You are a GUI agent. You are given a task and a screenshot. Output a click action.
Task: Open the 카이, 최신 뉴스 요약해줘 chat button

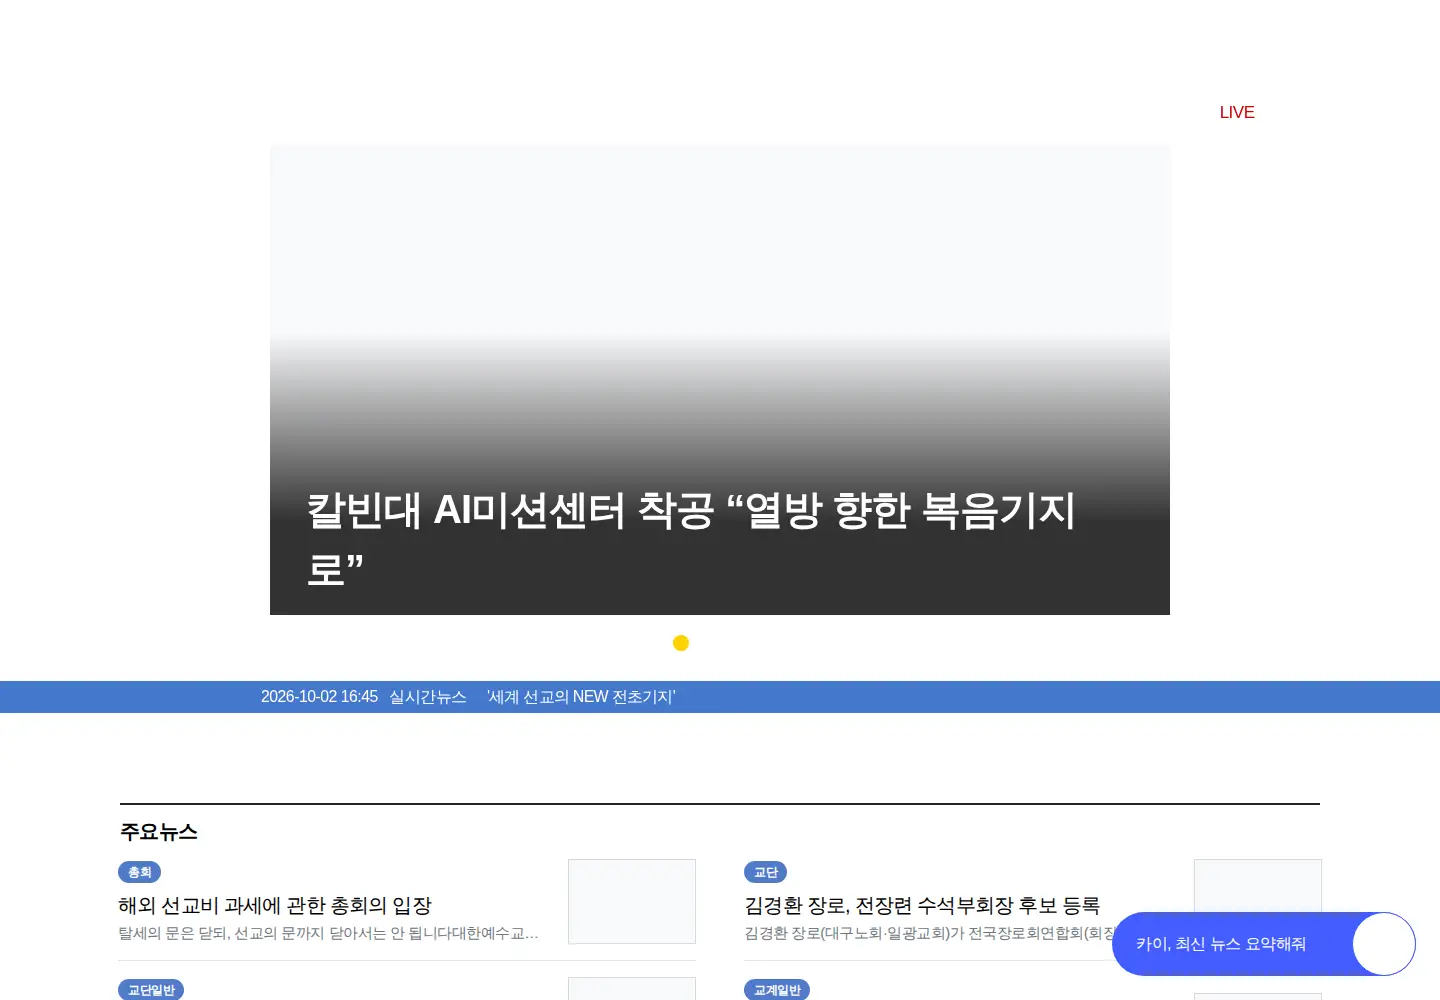tap(1264, 944)
